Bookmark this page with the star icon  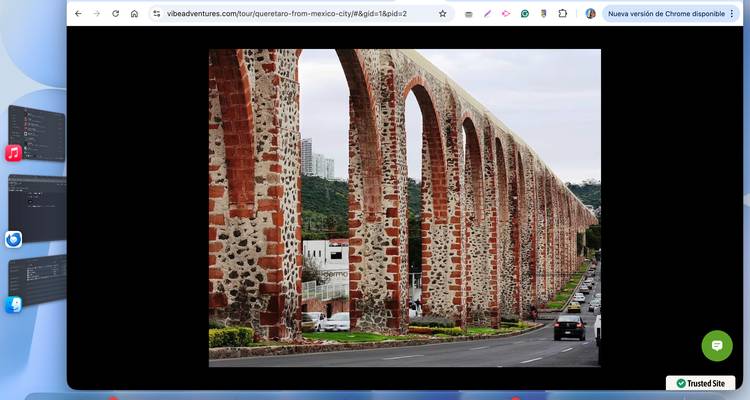point(442,14)
